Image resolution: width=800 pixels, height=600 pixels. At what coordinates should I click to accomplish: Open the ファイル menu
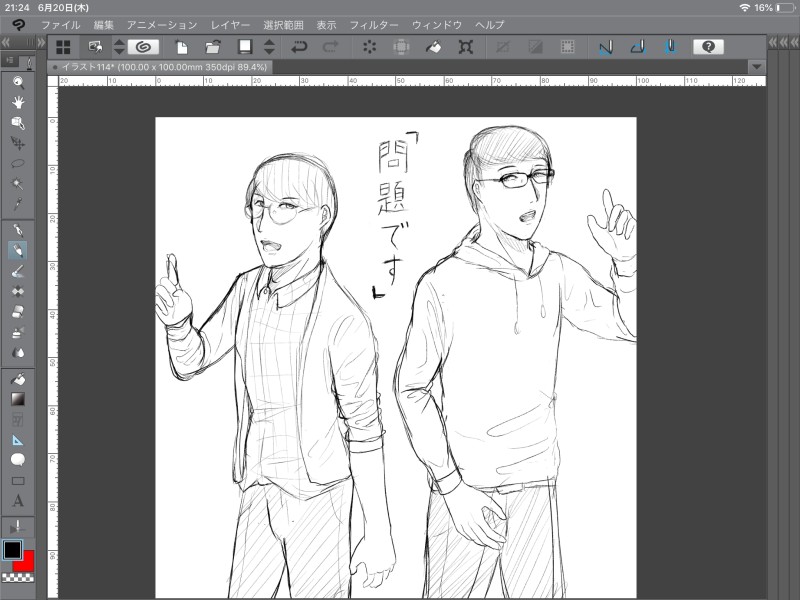point(61,25)
